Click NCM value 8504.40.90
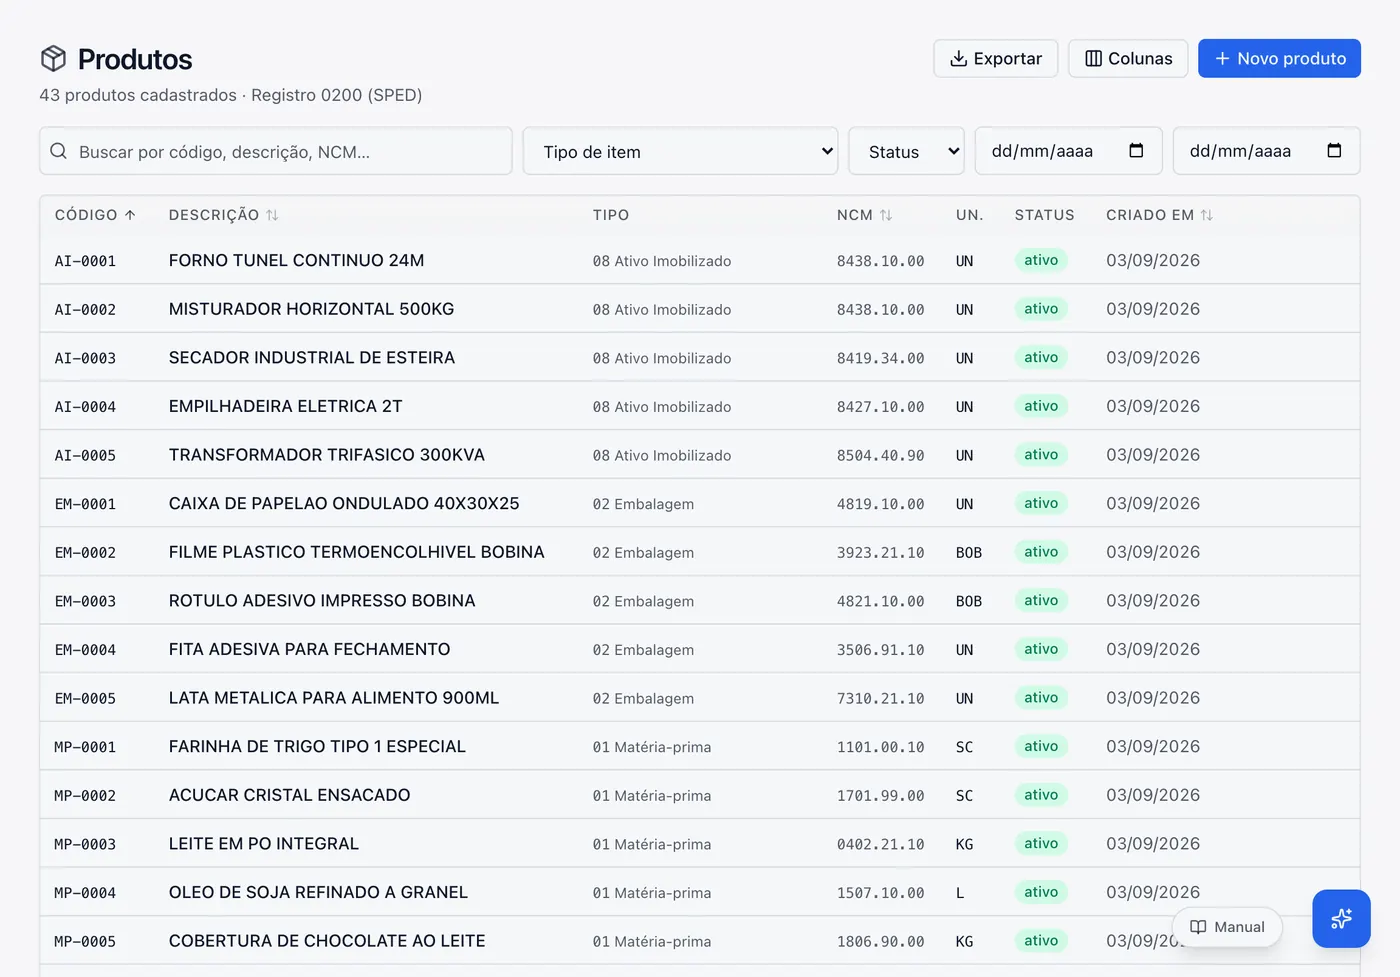Image resolution: width=1400 pixels, height=977 pixels. tap(880, 455)
